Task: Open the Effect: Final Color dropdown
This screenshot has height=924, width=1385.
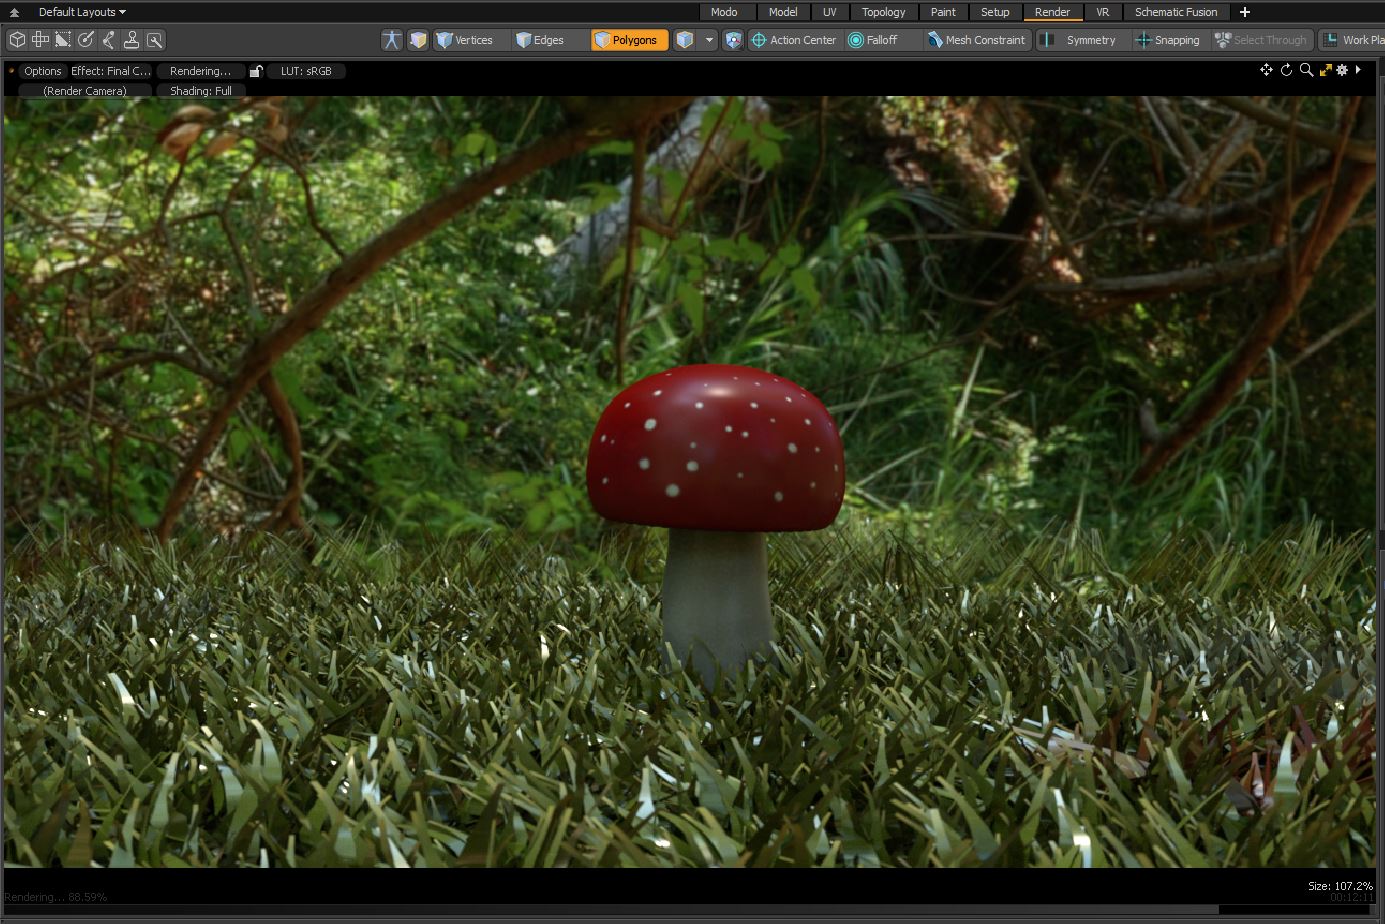Action: point(111,71)
